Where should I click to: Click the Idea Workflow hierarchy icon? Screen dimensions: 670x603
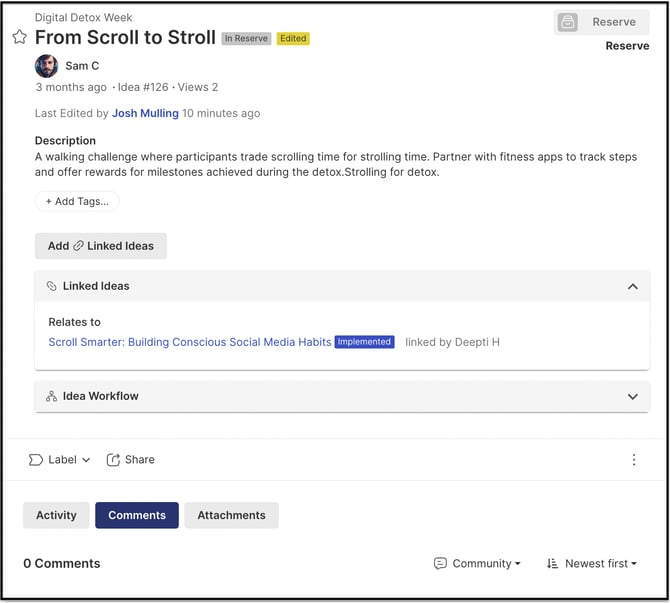(51, 396)
